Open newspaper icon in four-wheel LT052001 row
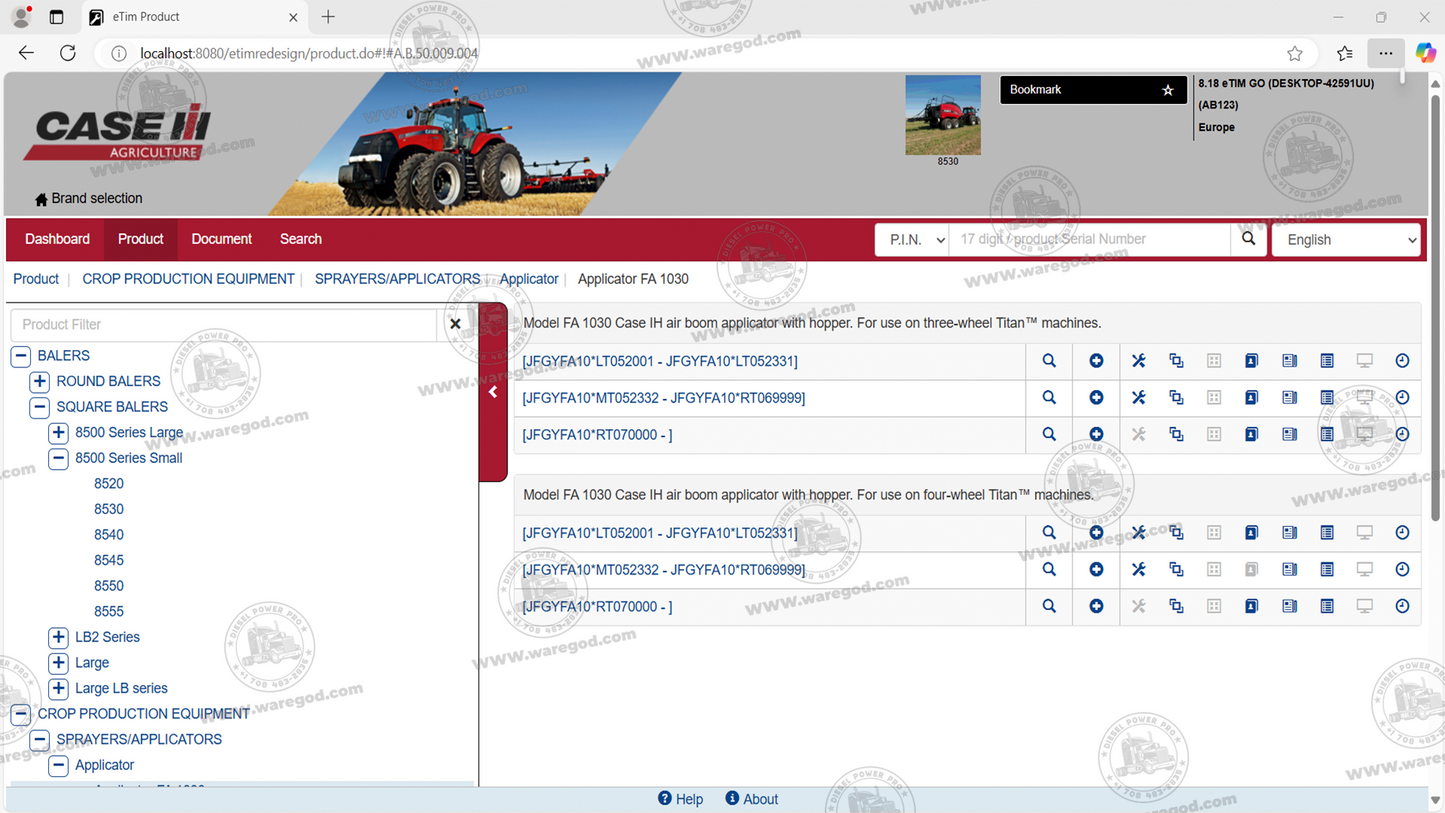The image size is (1445, 813). [1289, 533]
